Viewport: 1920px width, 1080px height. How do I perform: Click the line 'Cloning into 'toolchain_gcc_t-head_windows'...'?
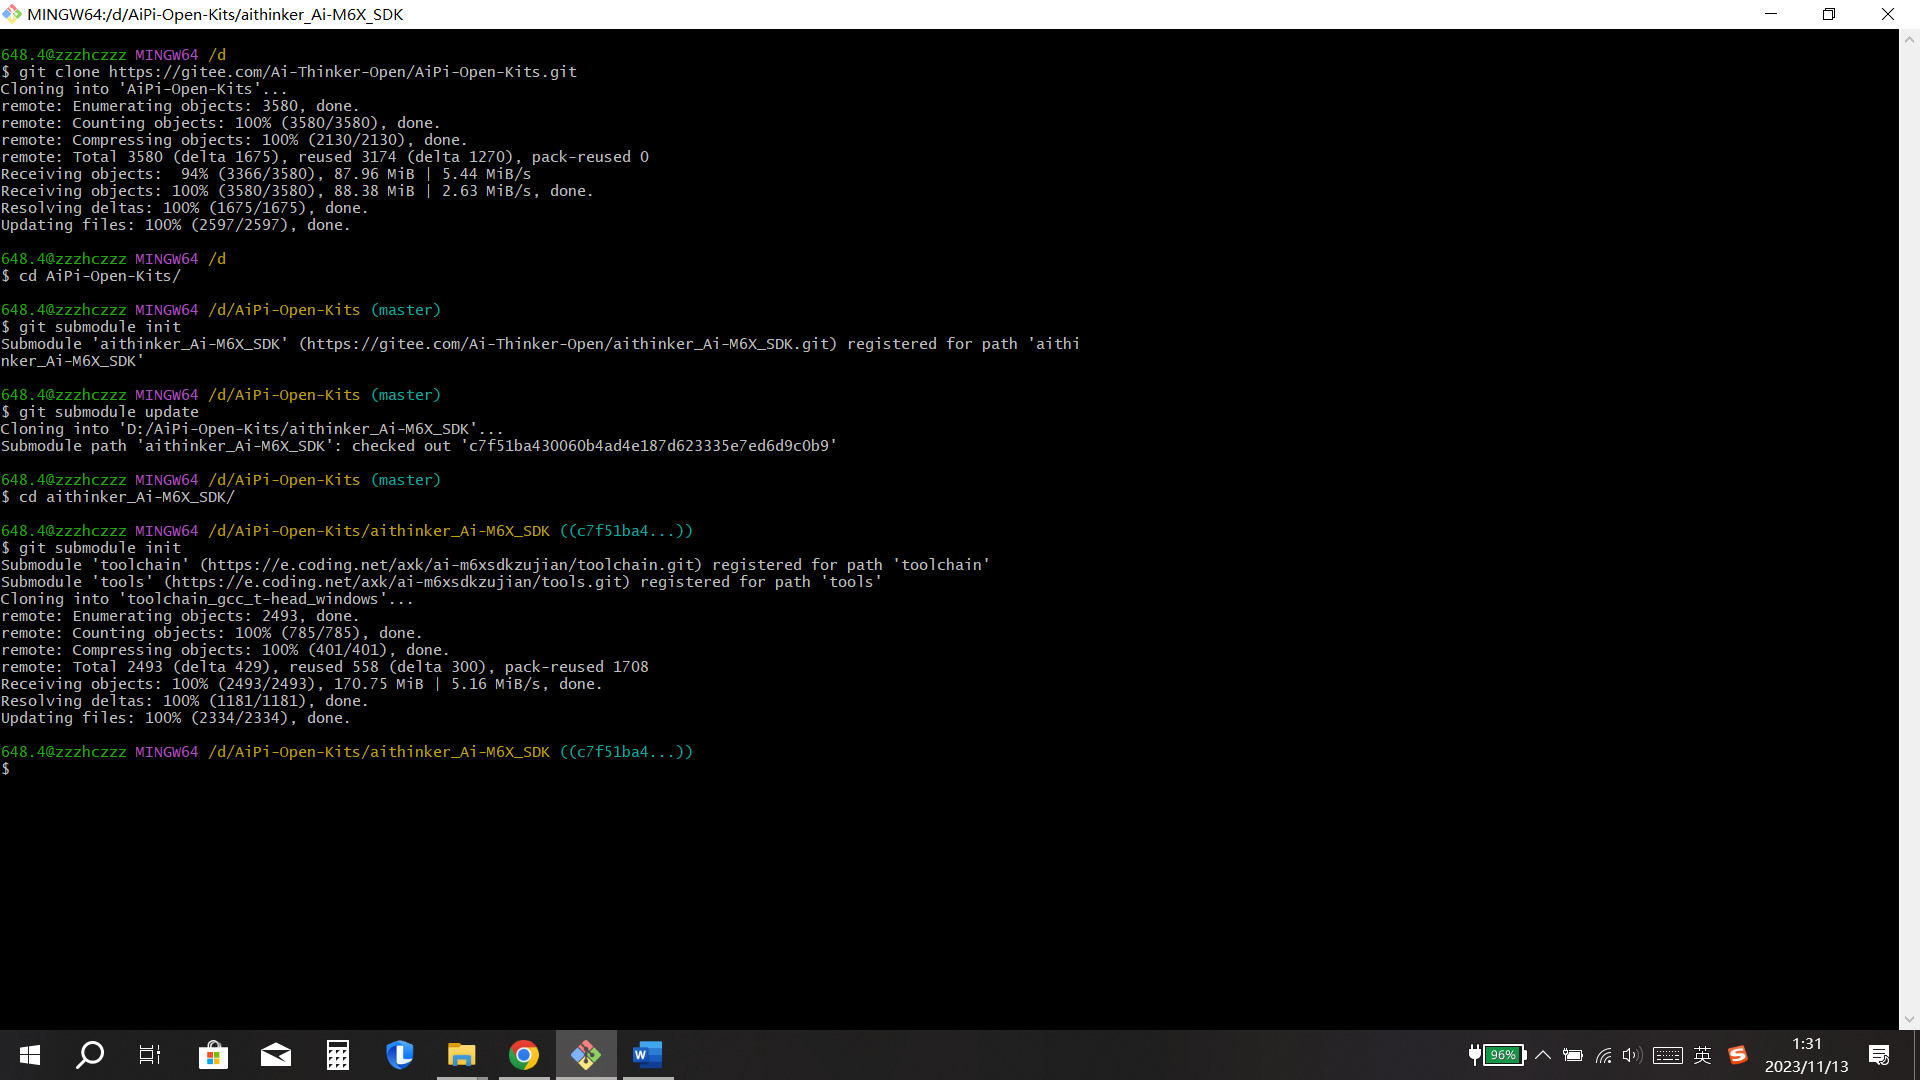(207, 599)
